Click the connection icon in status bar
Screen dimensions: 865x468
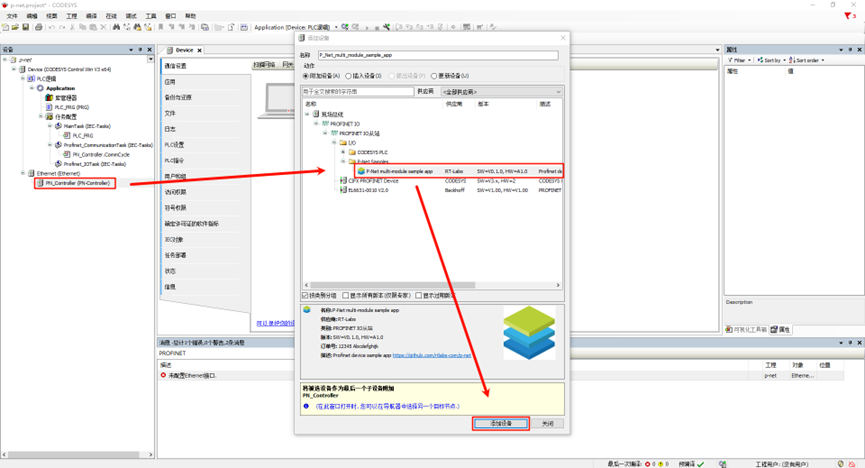click(723, 464)
